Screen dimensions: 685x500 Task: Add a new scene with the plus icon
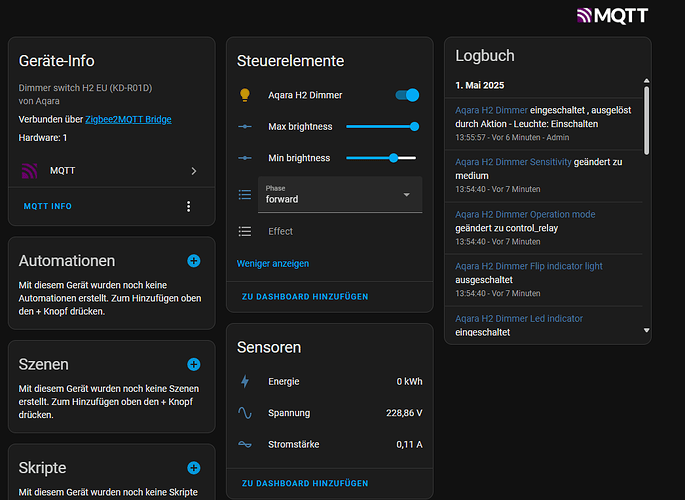tap(194, 364)
